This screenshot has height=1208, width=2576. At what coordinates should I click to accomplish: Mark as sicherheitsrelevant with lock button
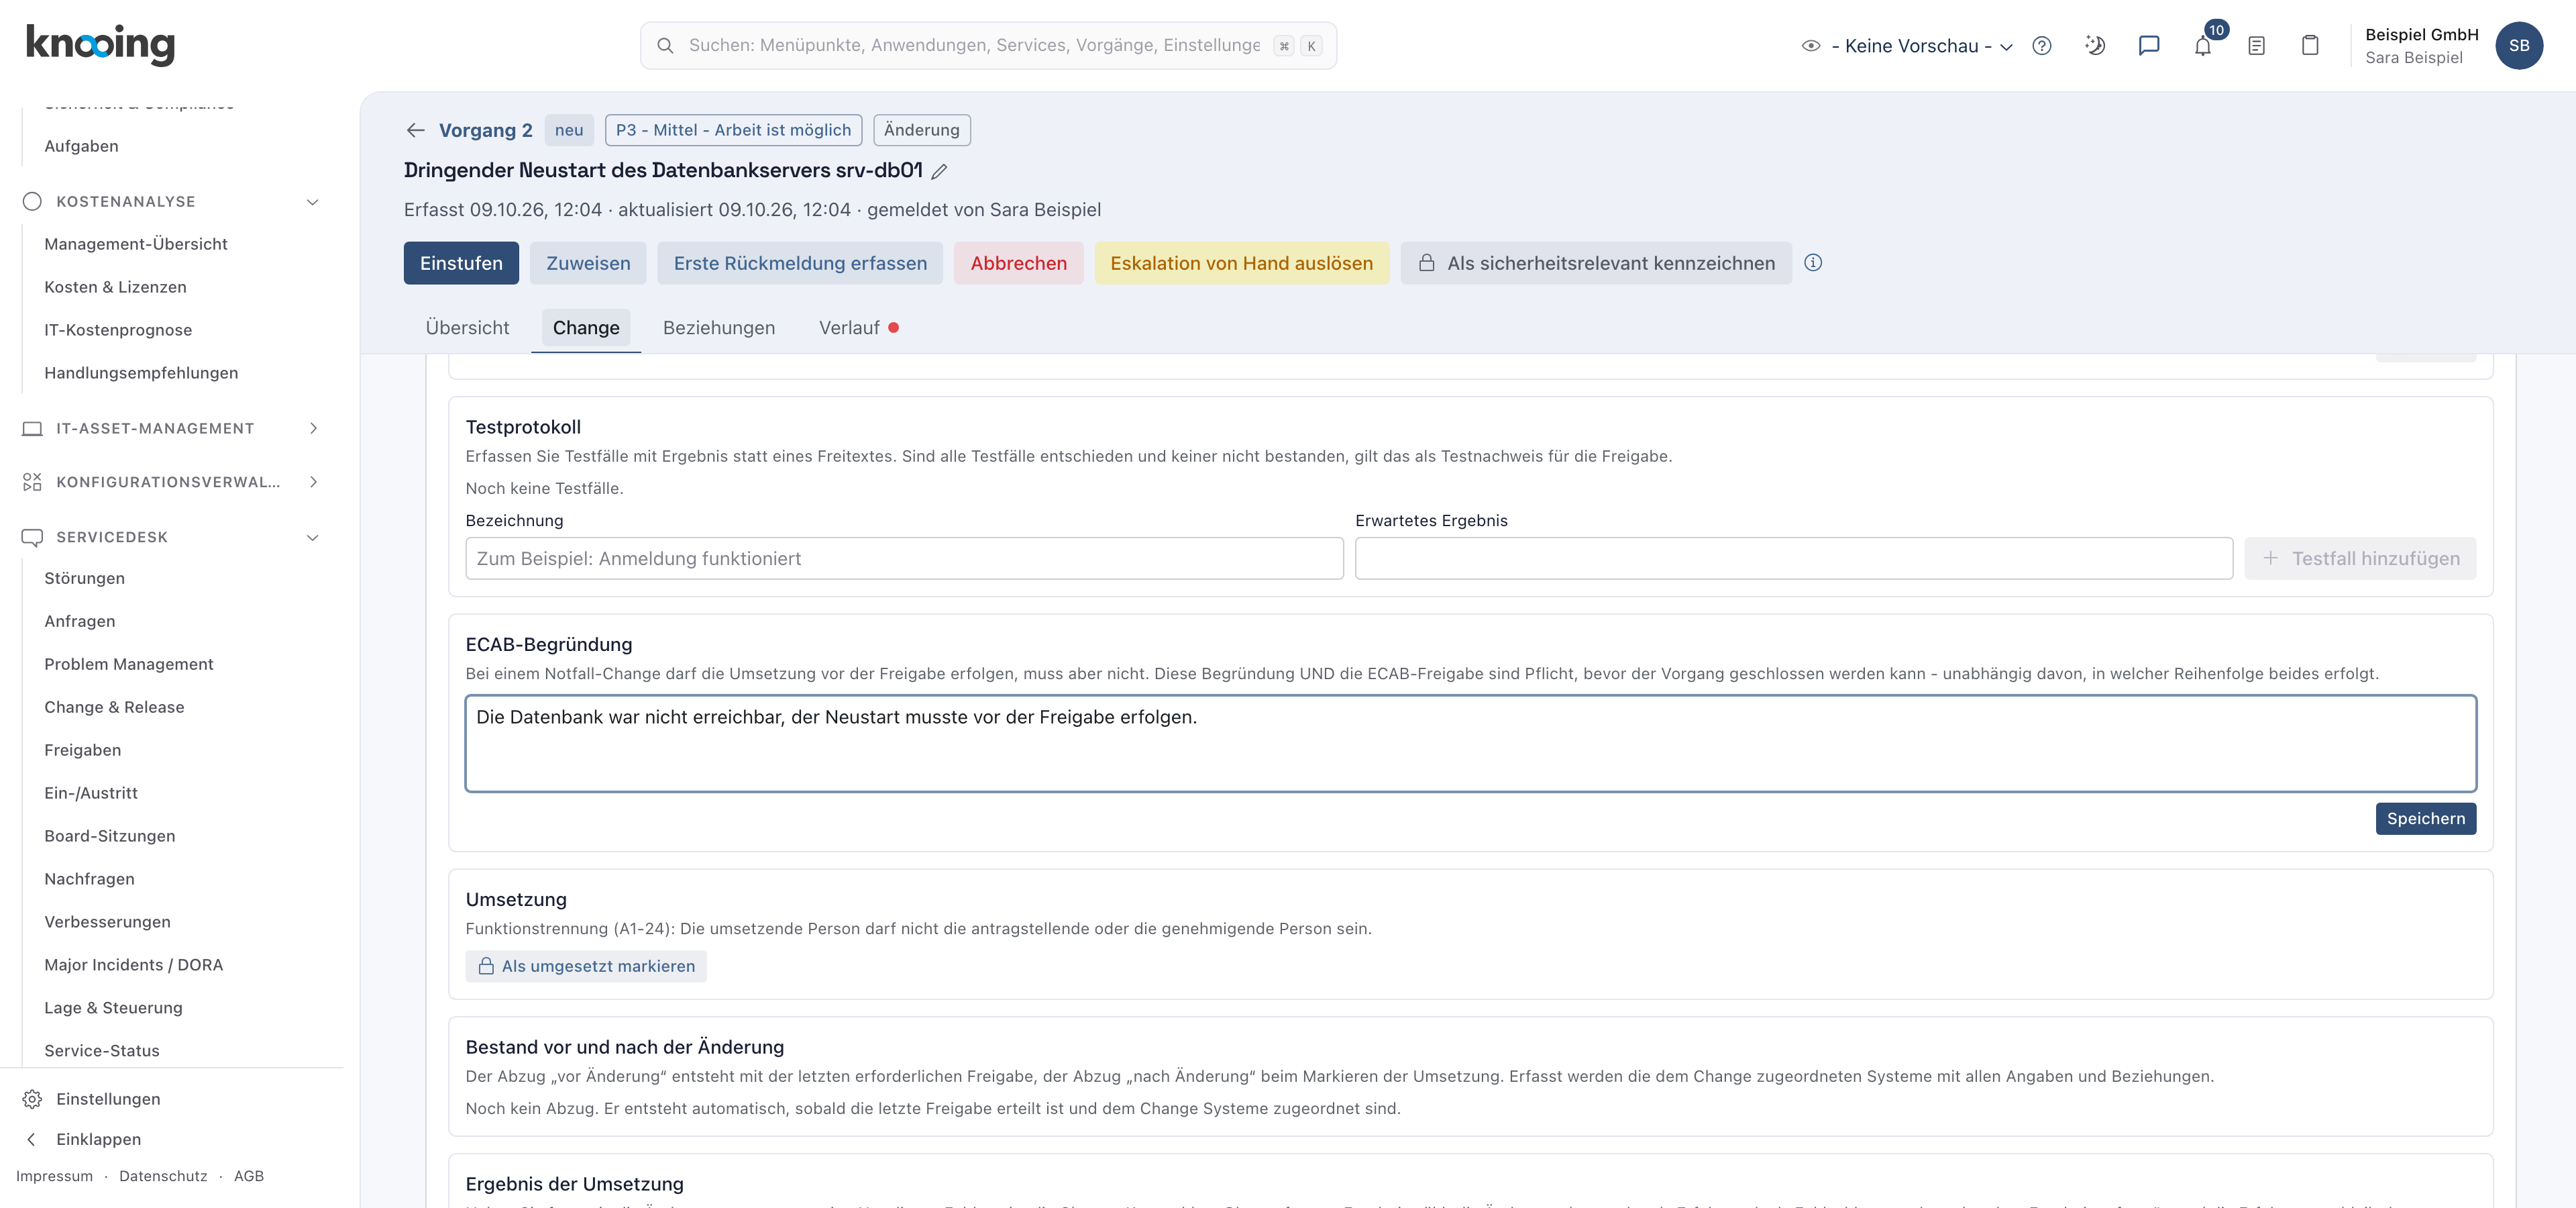pyautogui.click(x=1596, y=263)
